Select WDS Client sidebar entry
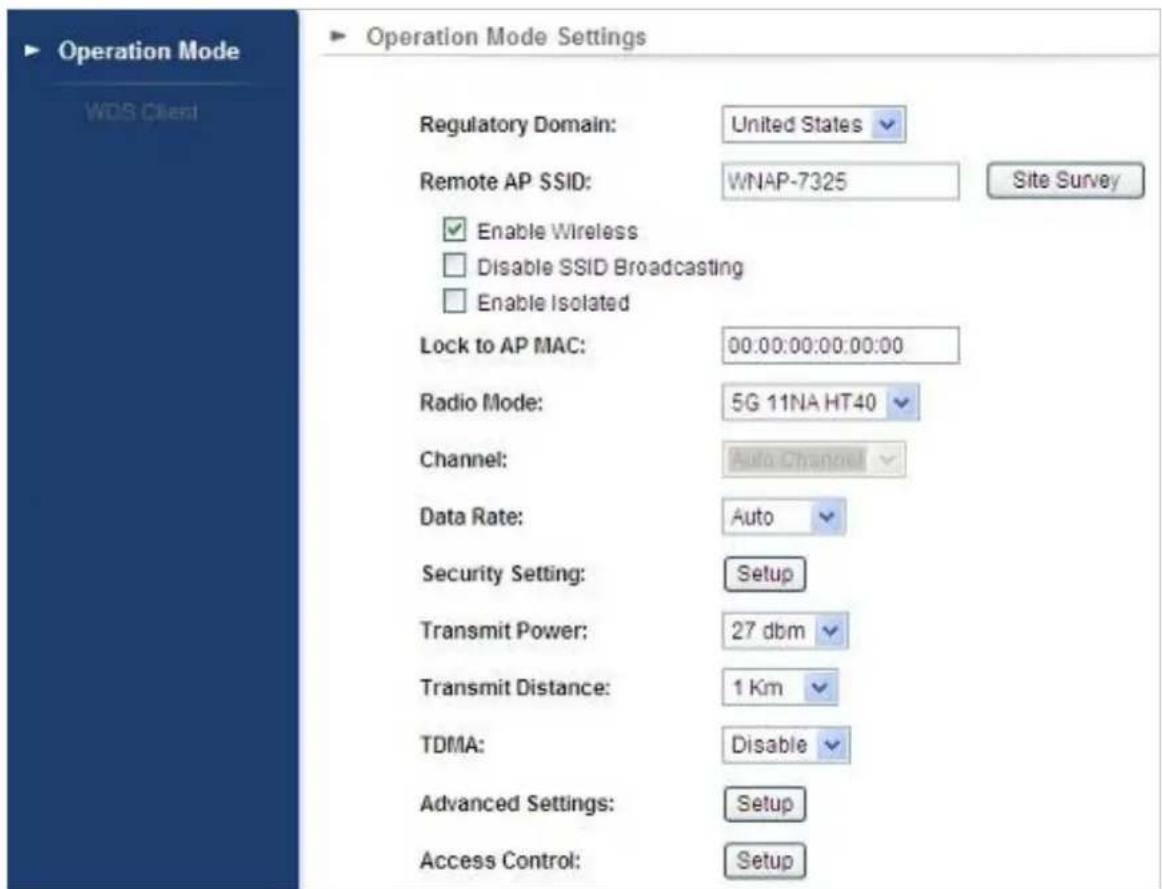 coord(141,113)
